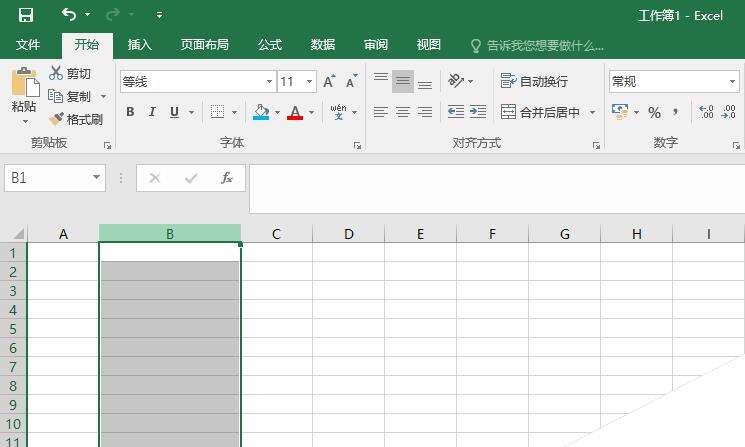Open the font color palette arrow
Viewport: 745px width, 447px height.
312,113
